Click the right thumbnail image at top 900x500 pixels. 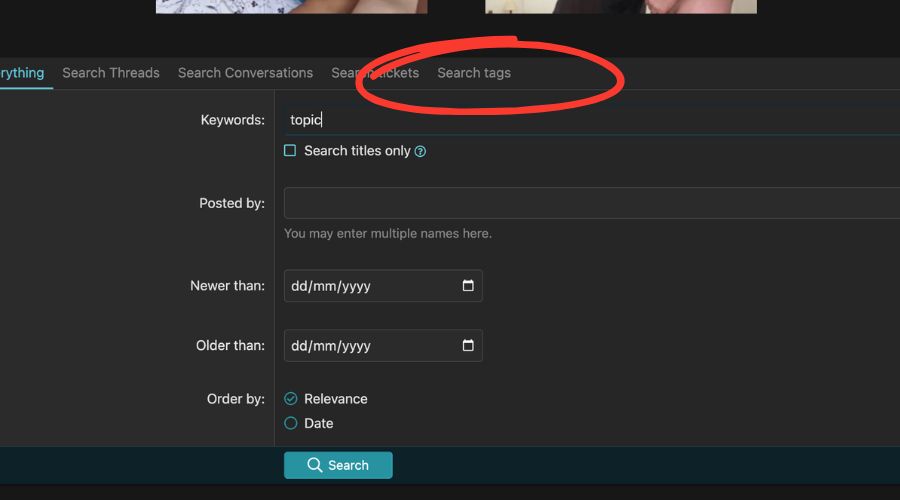coord(621,6)
